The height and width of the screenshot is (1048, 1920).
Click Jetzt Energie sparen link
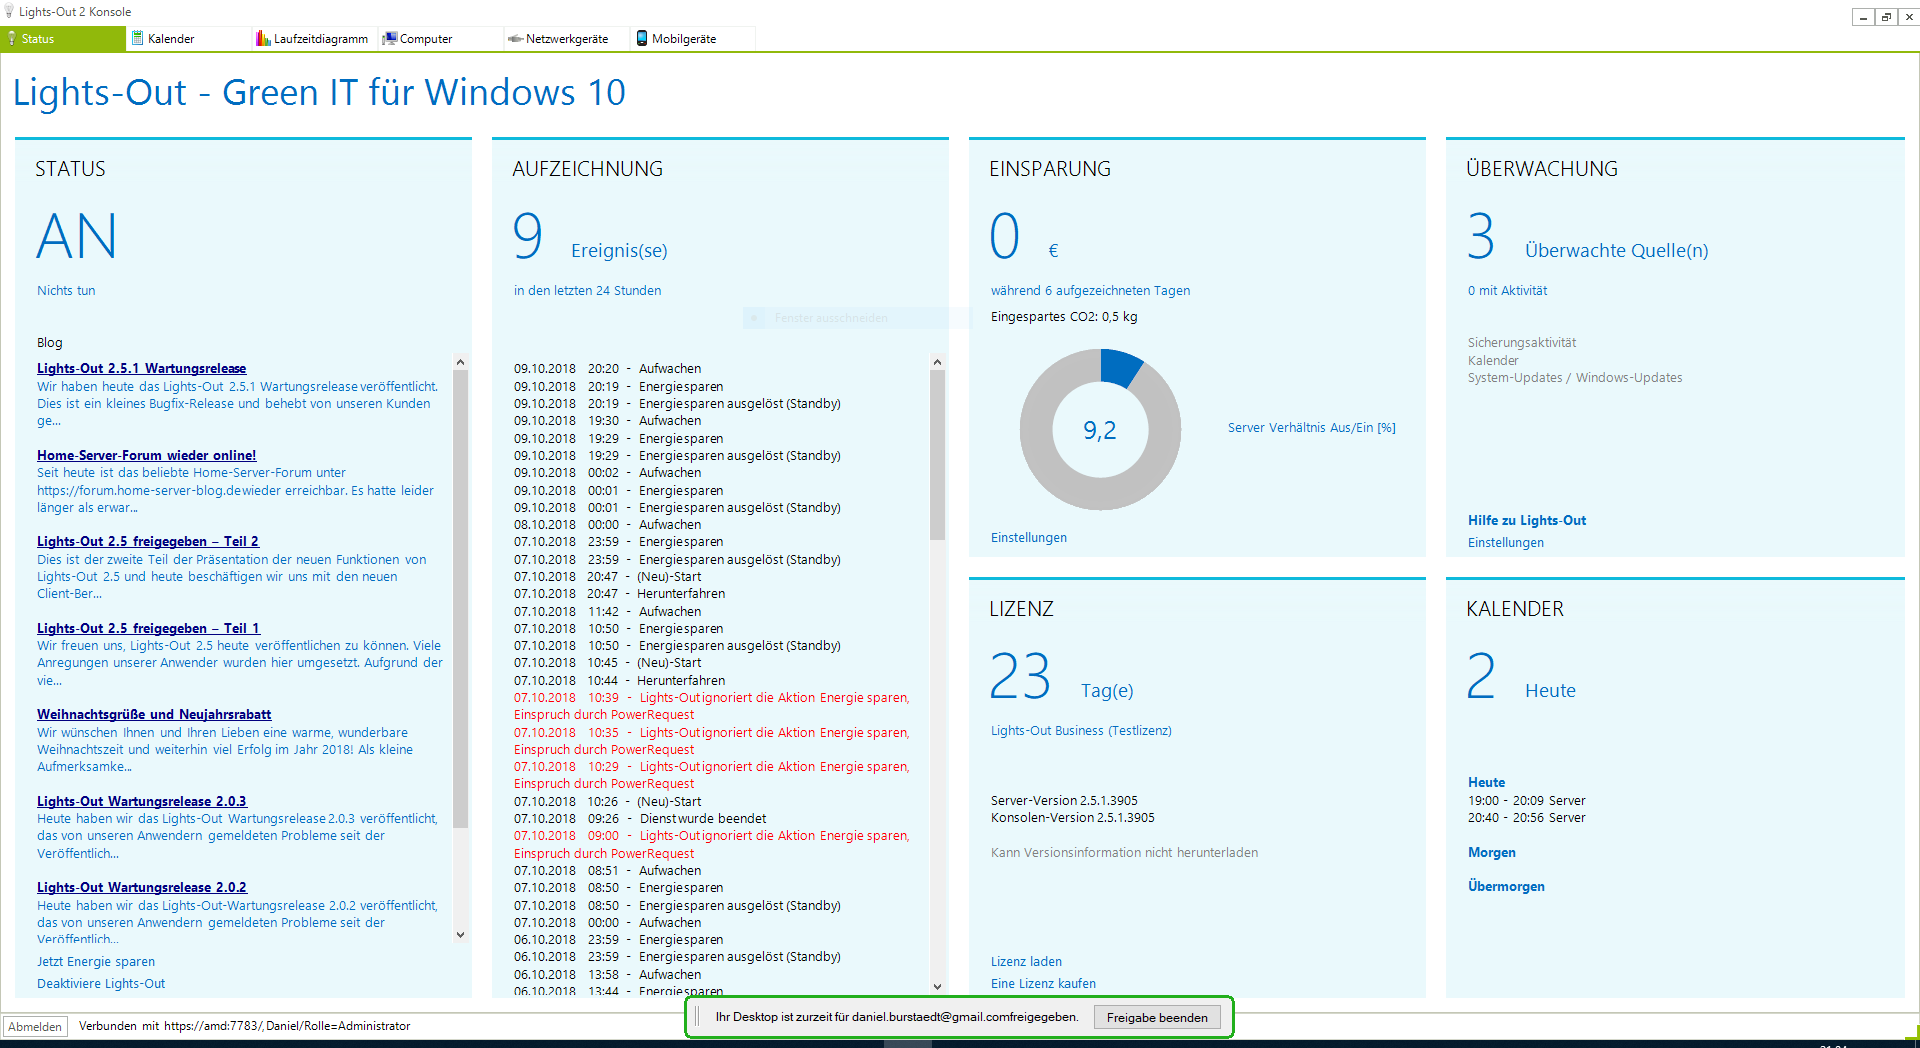point(96,961)
